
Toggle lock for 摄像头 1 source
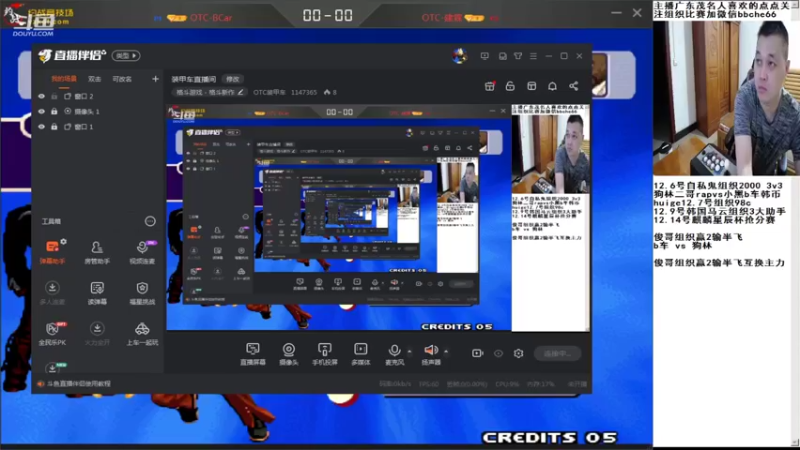point(54,111)
